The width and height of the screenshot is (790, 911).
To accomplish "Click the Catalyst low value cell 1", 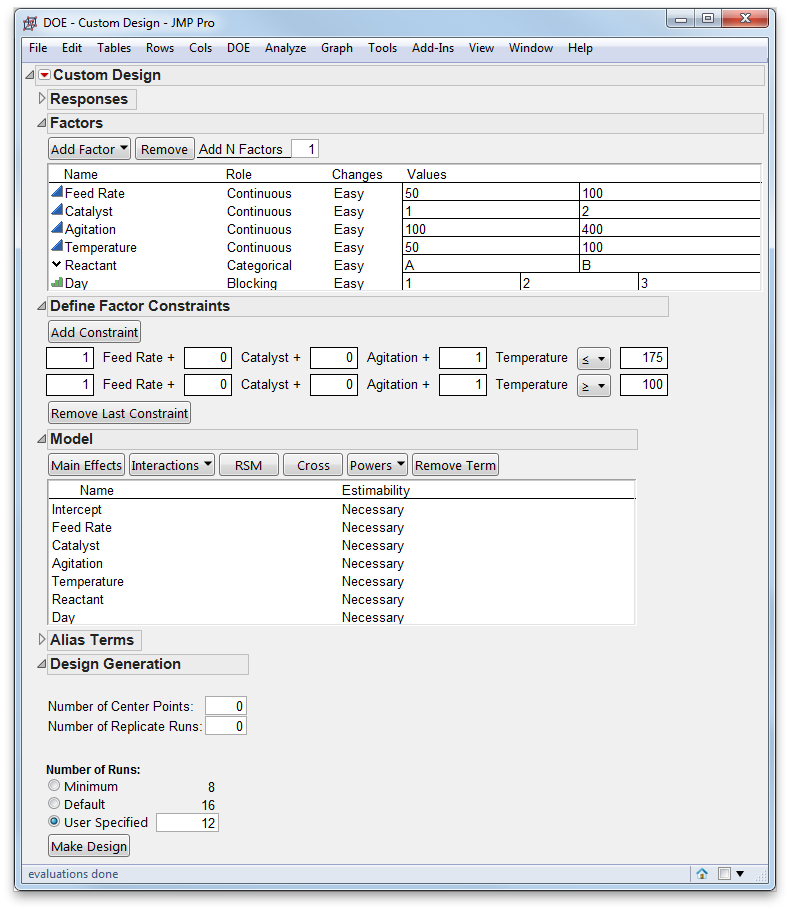I will [491, 210].
